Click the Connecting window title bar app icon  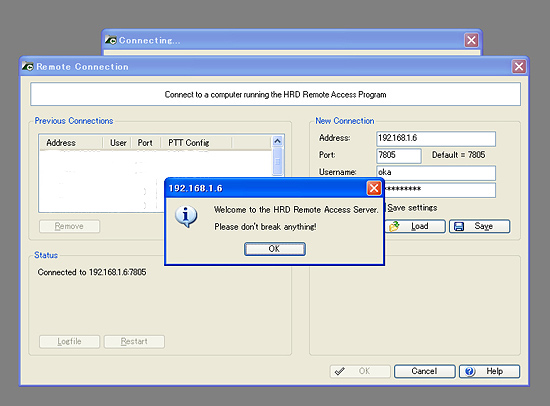pos(110,40)
